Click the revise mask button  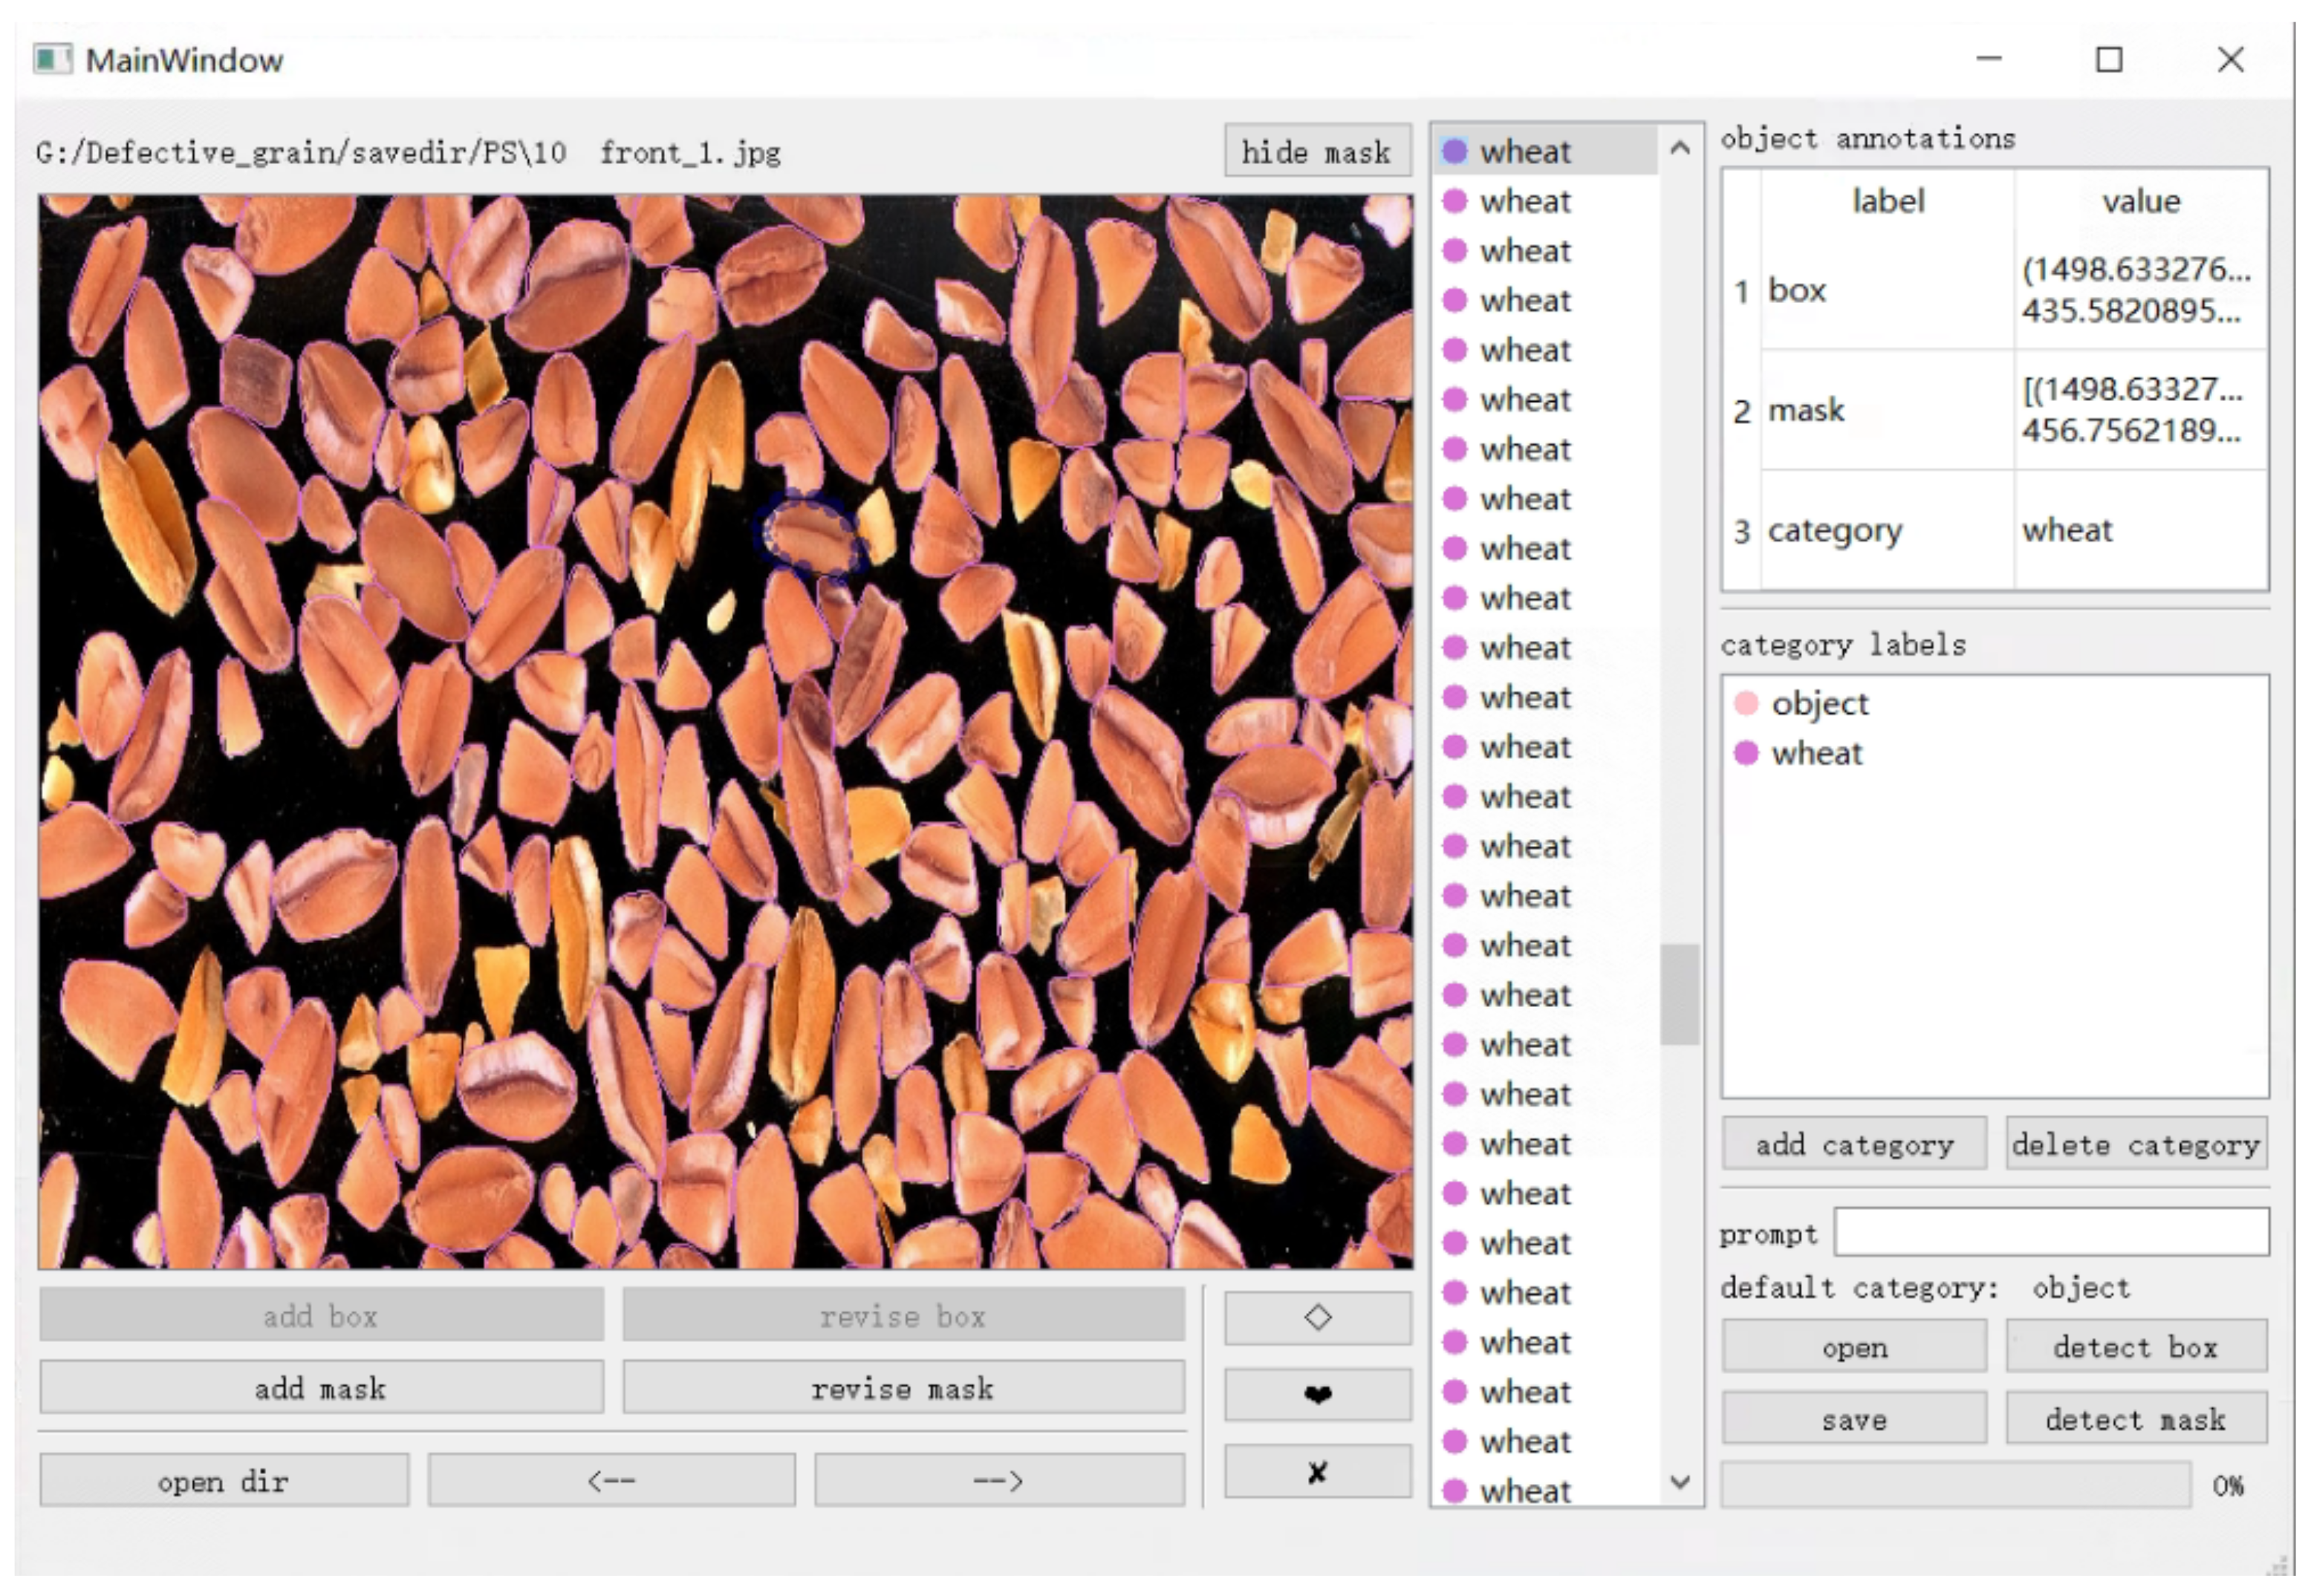(x=903, y=1388)
